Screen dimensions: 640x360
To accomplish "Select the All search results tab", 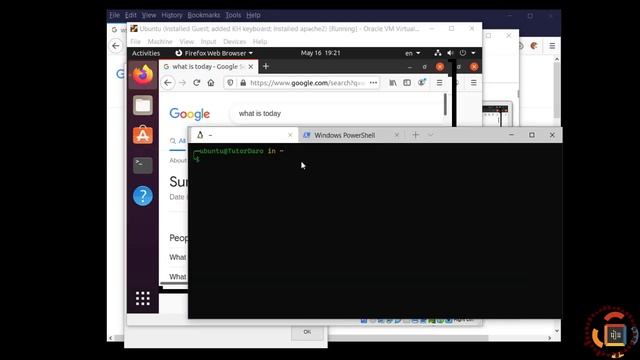I will coord(178,141).
